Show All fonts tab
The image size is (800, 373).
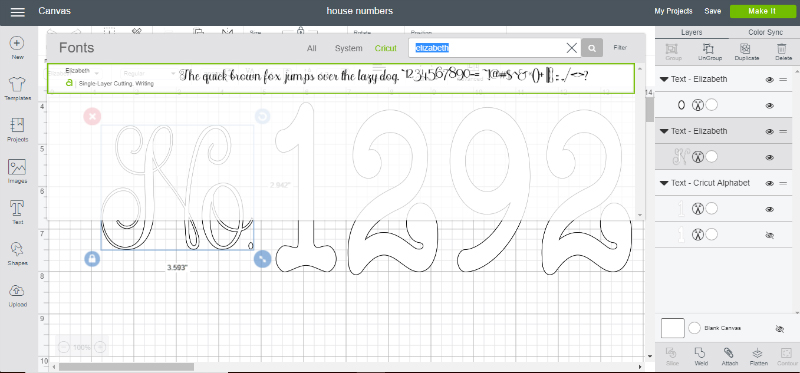[312, 48]
